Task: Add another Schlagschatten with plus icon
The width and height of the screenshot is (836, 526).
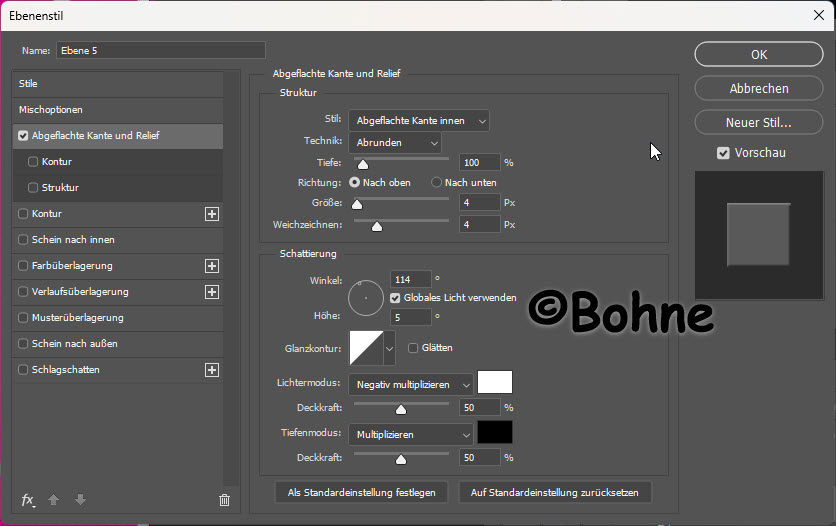Action: click(211, 370)
